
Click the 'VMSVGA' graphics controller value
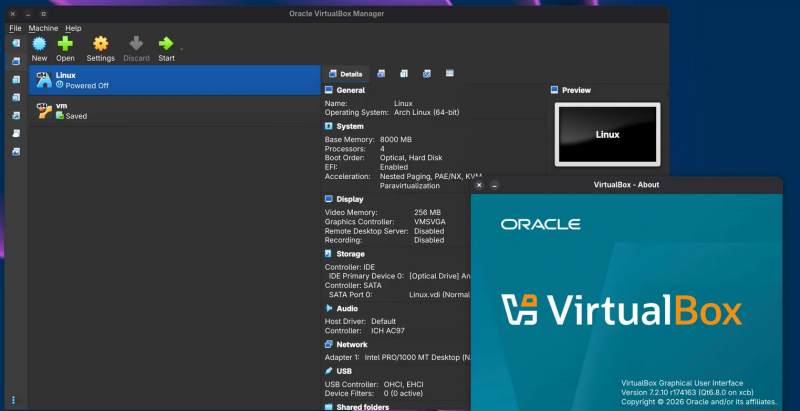point(430,222)
